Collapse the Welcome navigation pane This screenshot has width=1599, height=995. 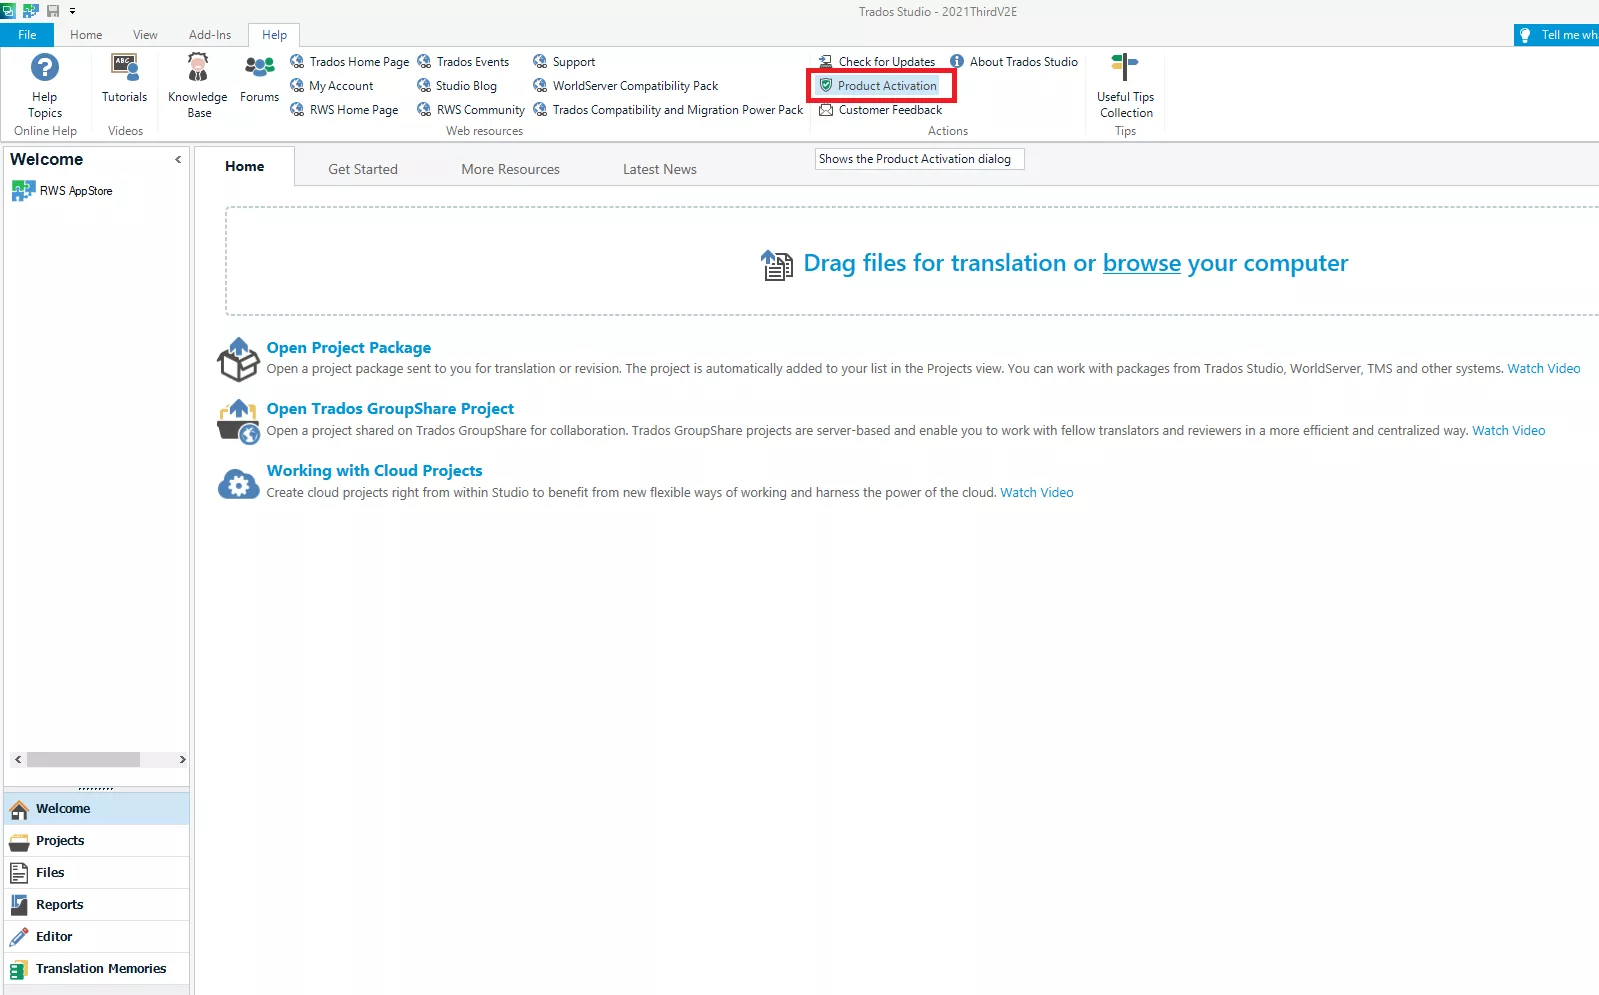[178, 159]
